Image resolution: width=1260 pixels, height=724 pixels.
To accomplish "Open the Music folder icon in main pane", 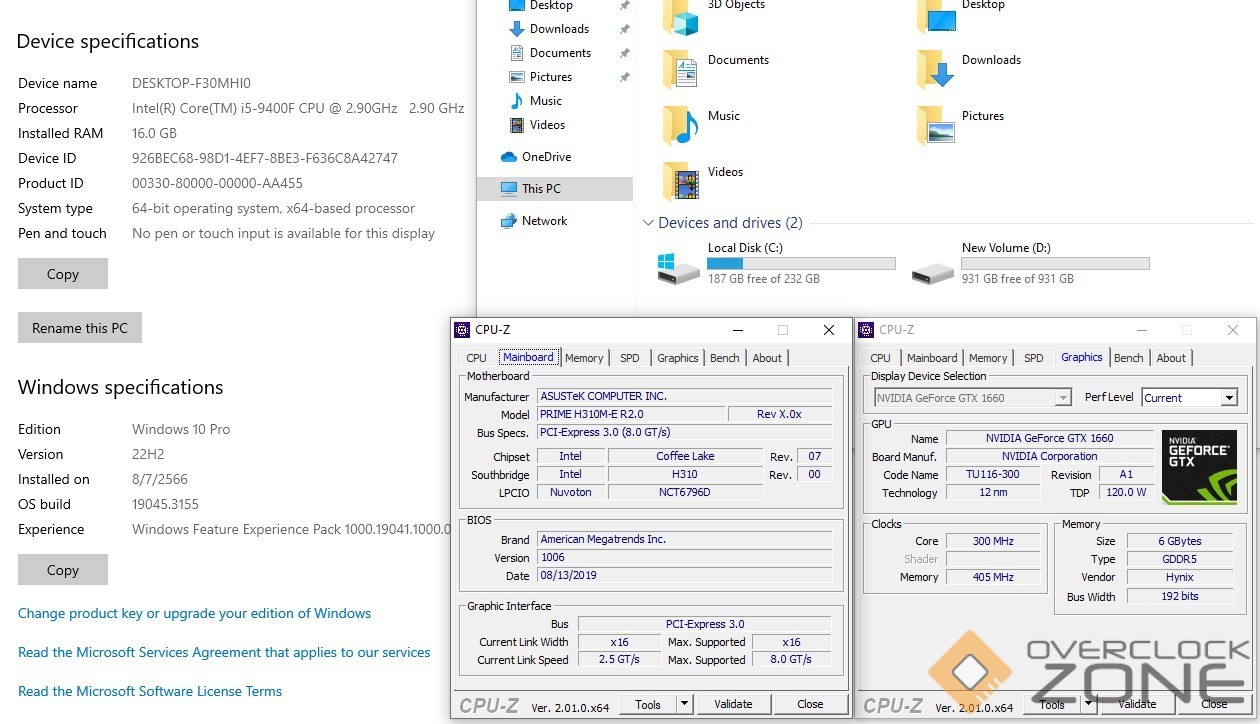I will pos(681,125).
